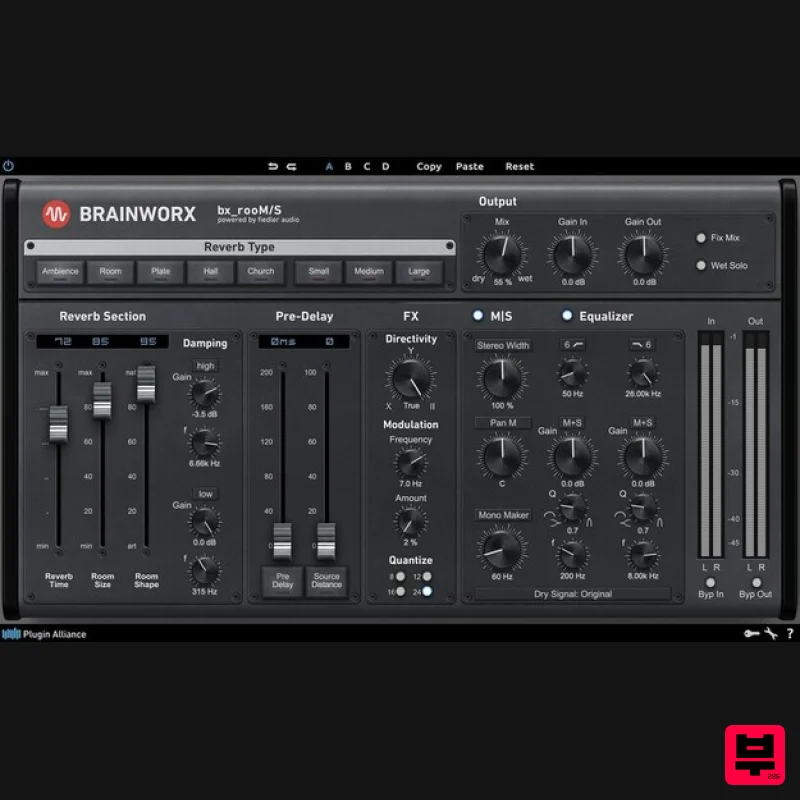Switch to preset slot B

point(347,167)
